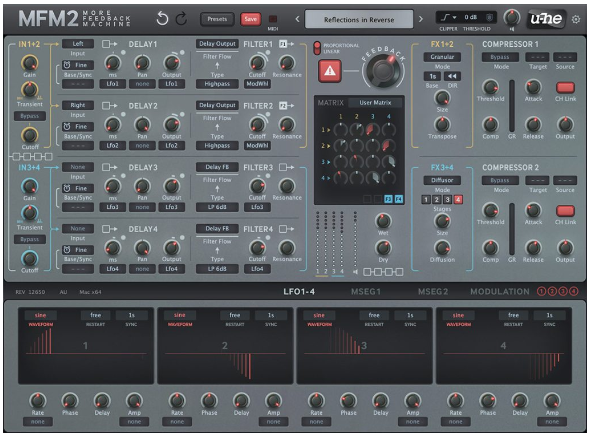Screen dimensions: 590x436
Task: Open the User Matrix selector
Action: pos(375,102)
